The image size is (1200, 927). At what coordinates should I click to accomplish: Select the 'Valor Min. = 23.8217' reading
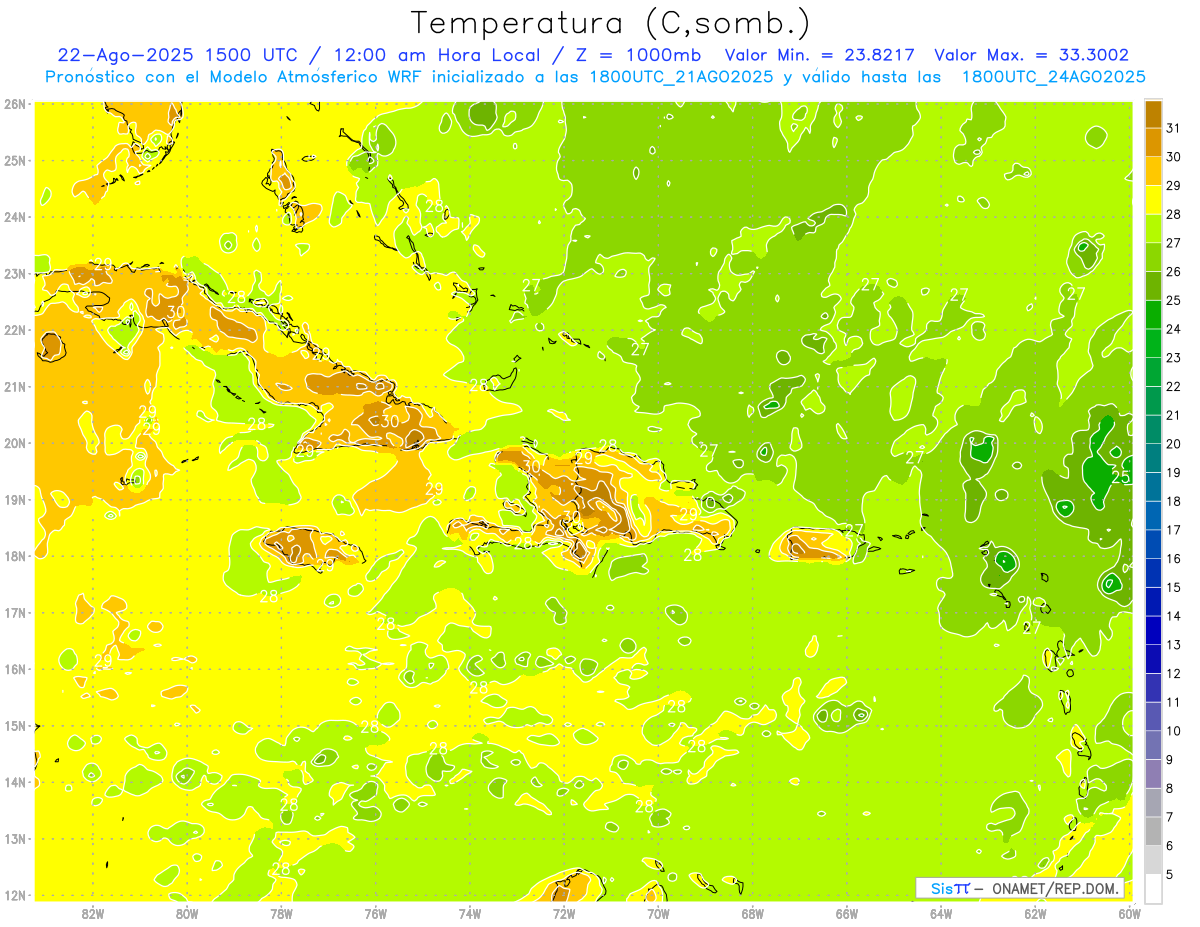point(822,55)
